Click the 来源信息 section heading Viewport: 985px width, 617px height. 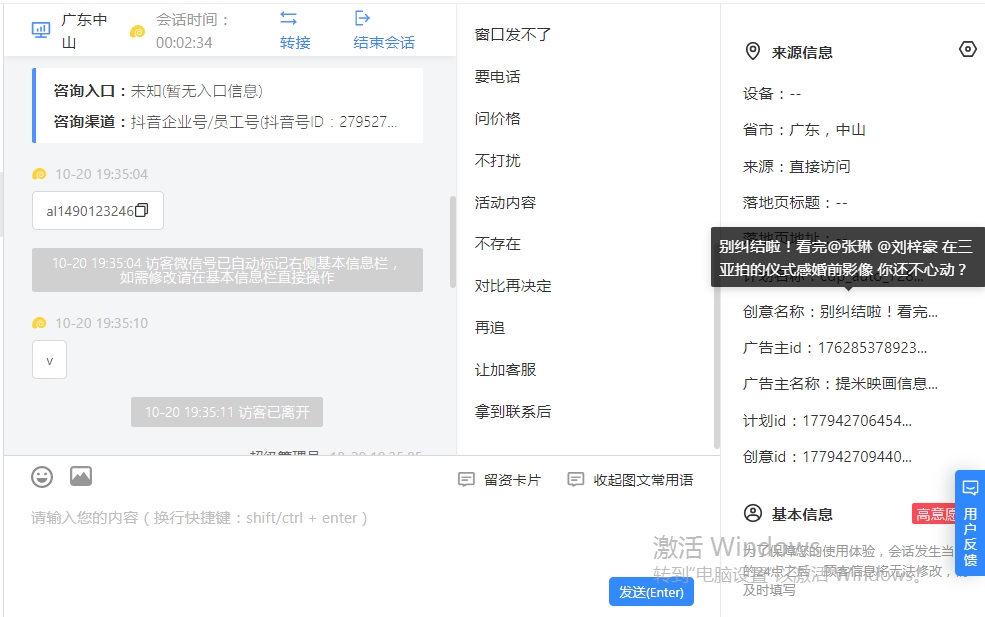coord(802,52)
